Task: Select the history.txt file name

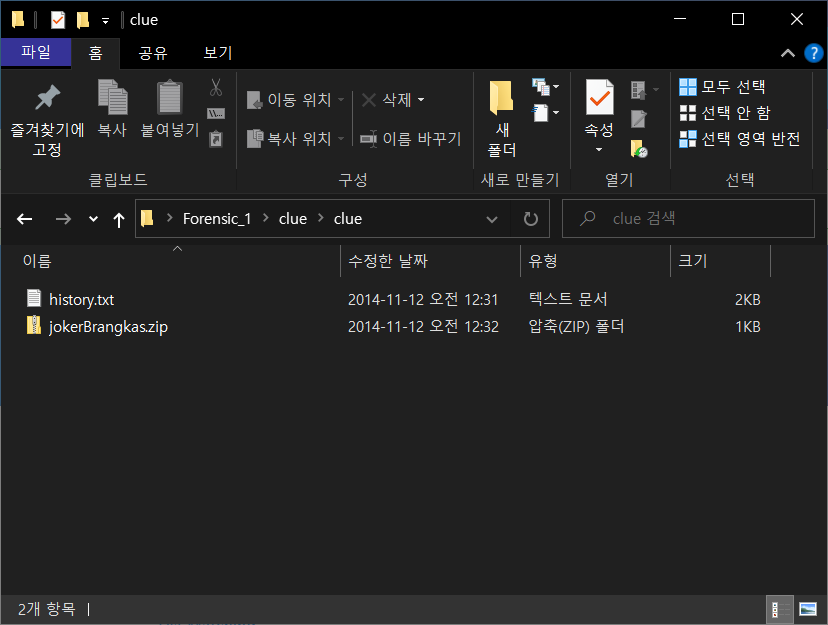Action: 81,300
